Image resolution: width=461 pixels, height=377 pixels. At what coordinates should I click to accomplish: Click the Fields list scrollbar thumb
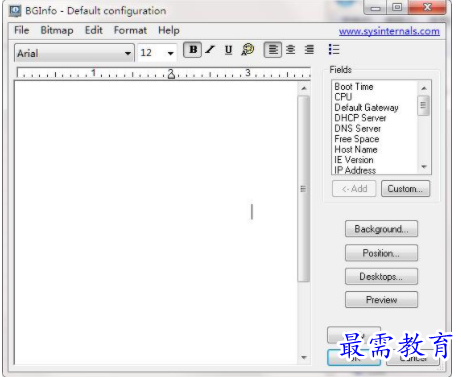coord(424,105)
